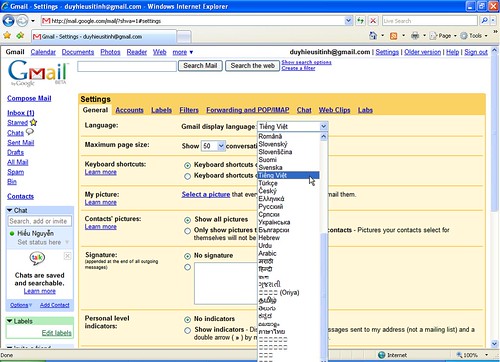Collapse the Chat section triangle

click(10, 210)
